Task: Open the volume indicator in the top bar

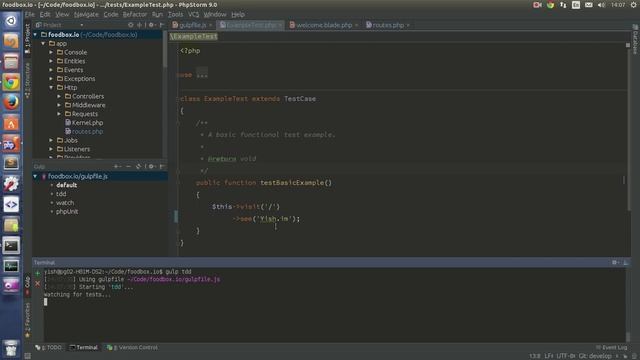Action: click(601, 5)
